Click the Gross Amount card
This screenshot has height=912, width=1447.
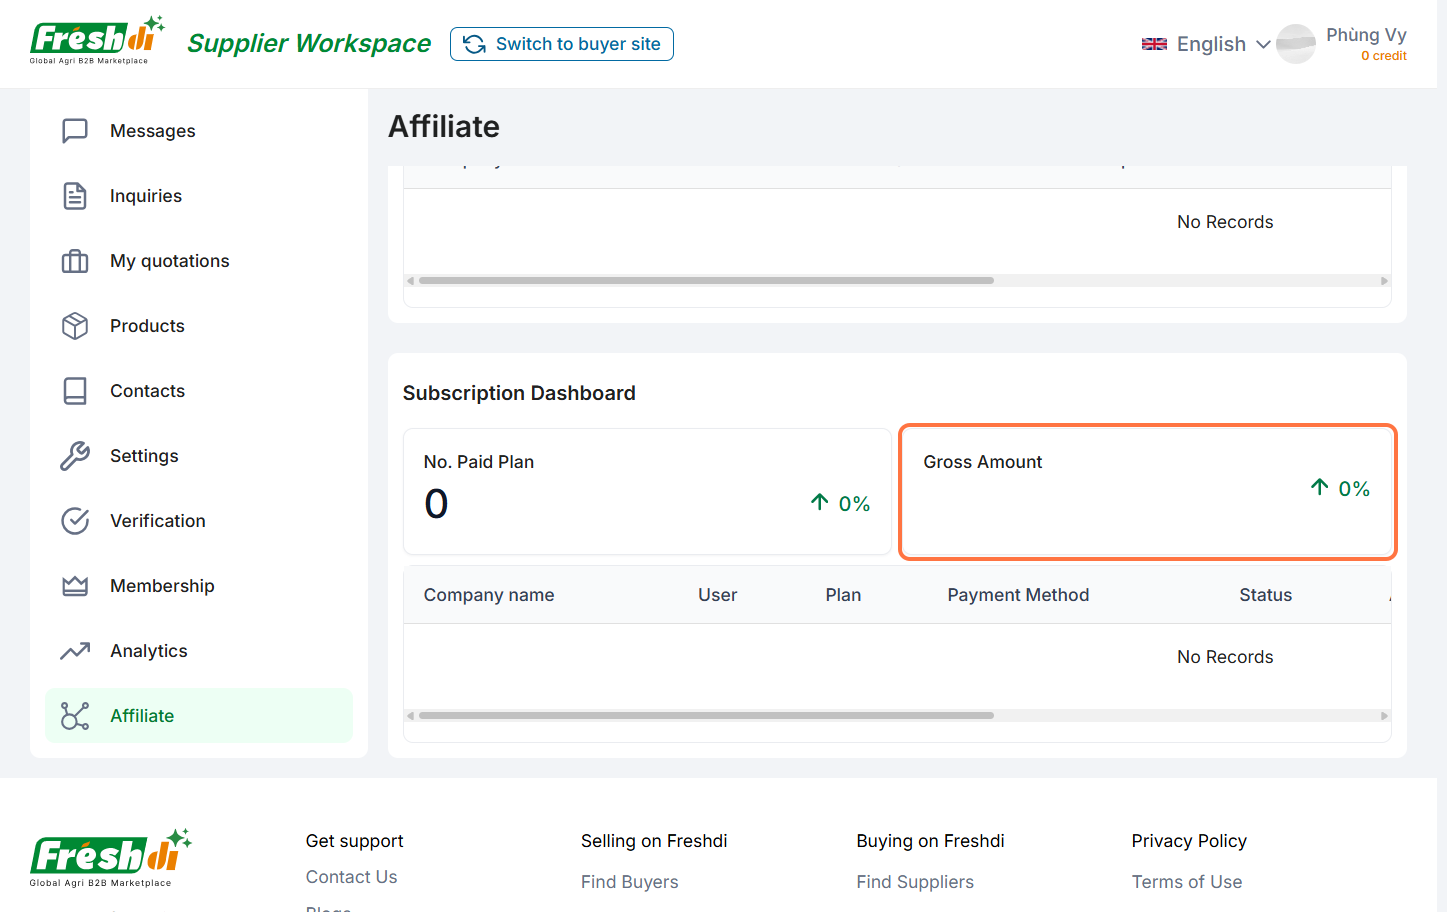[1147, 492]
